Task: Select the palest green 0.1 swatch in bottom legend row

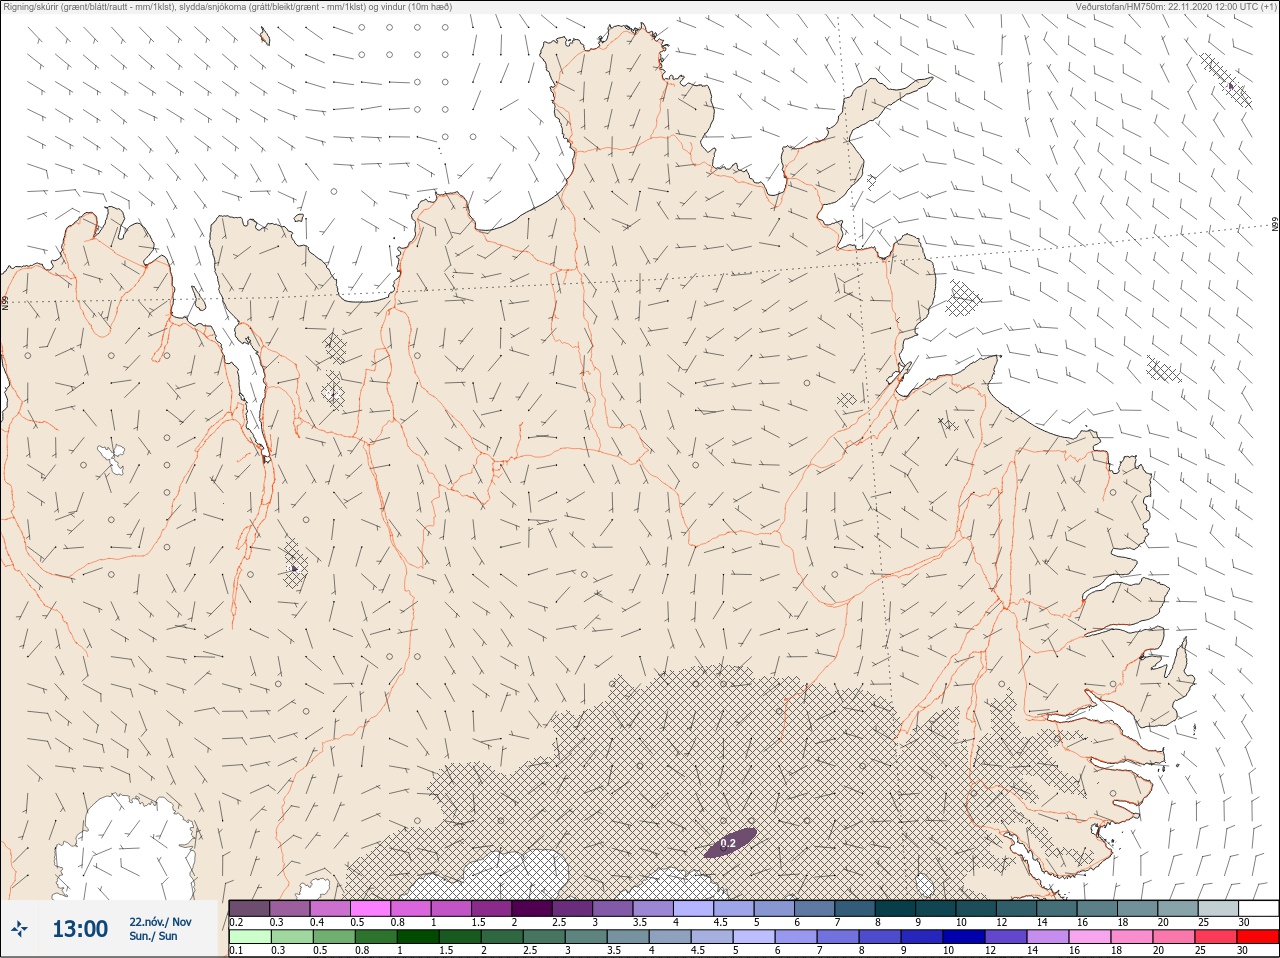Action: pos(250,937)
